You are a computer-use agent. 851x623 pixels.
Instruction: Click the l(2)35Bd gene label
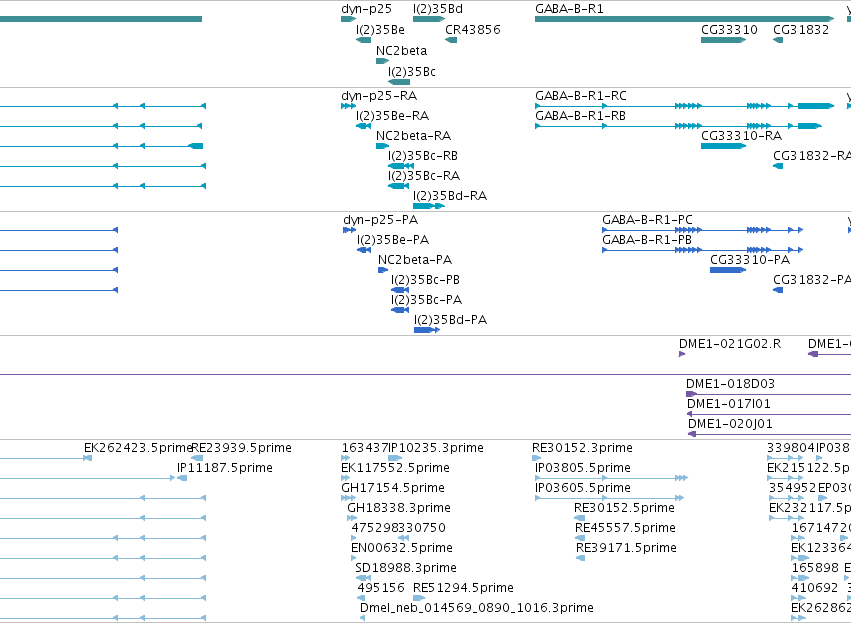438,9
